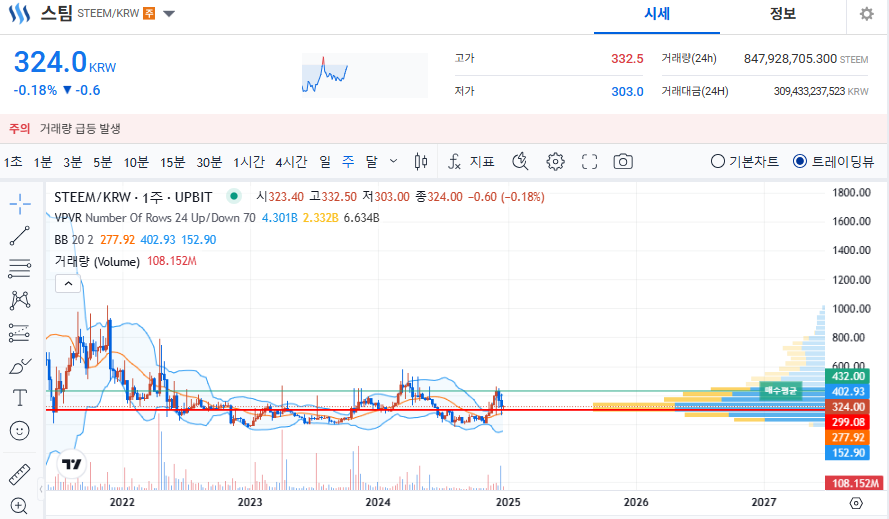Expand more time interval options chevron
The height and width of the screenshot is (519, 889).
click(x=393, y=162)
